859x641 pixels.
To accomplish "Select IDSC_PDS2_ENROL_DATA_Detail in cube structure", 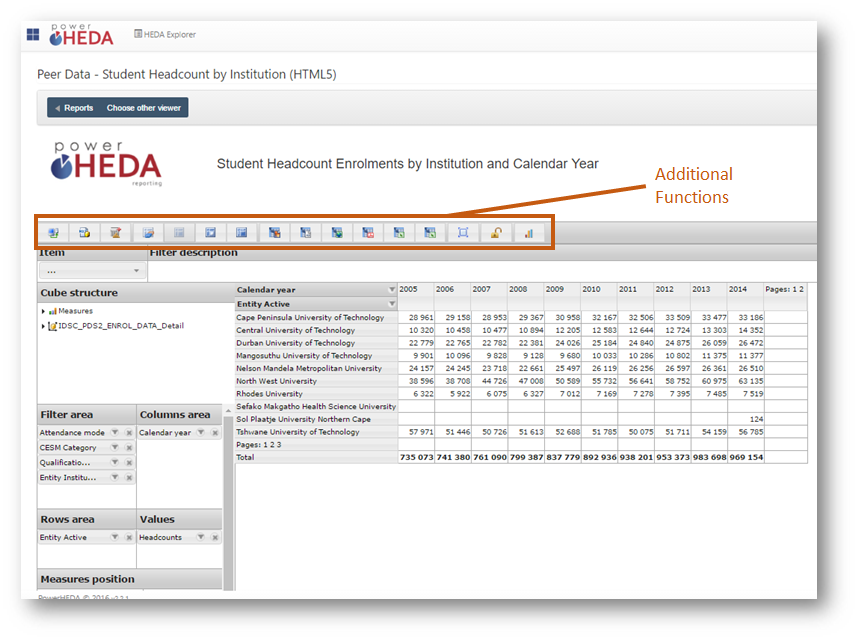I will [121, 326].
